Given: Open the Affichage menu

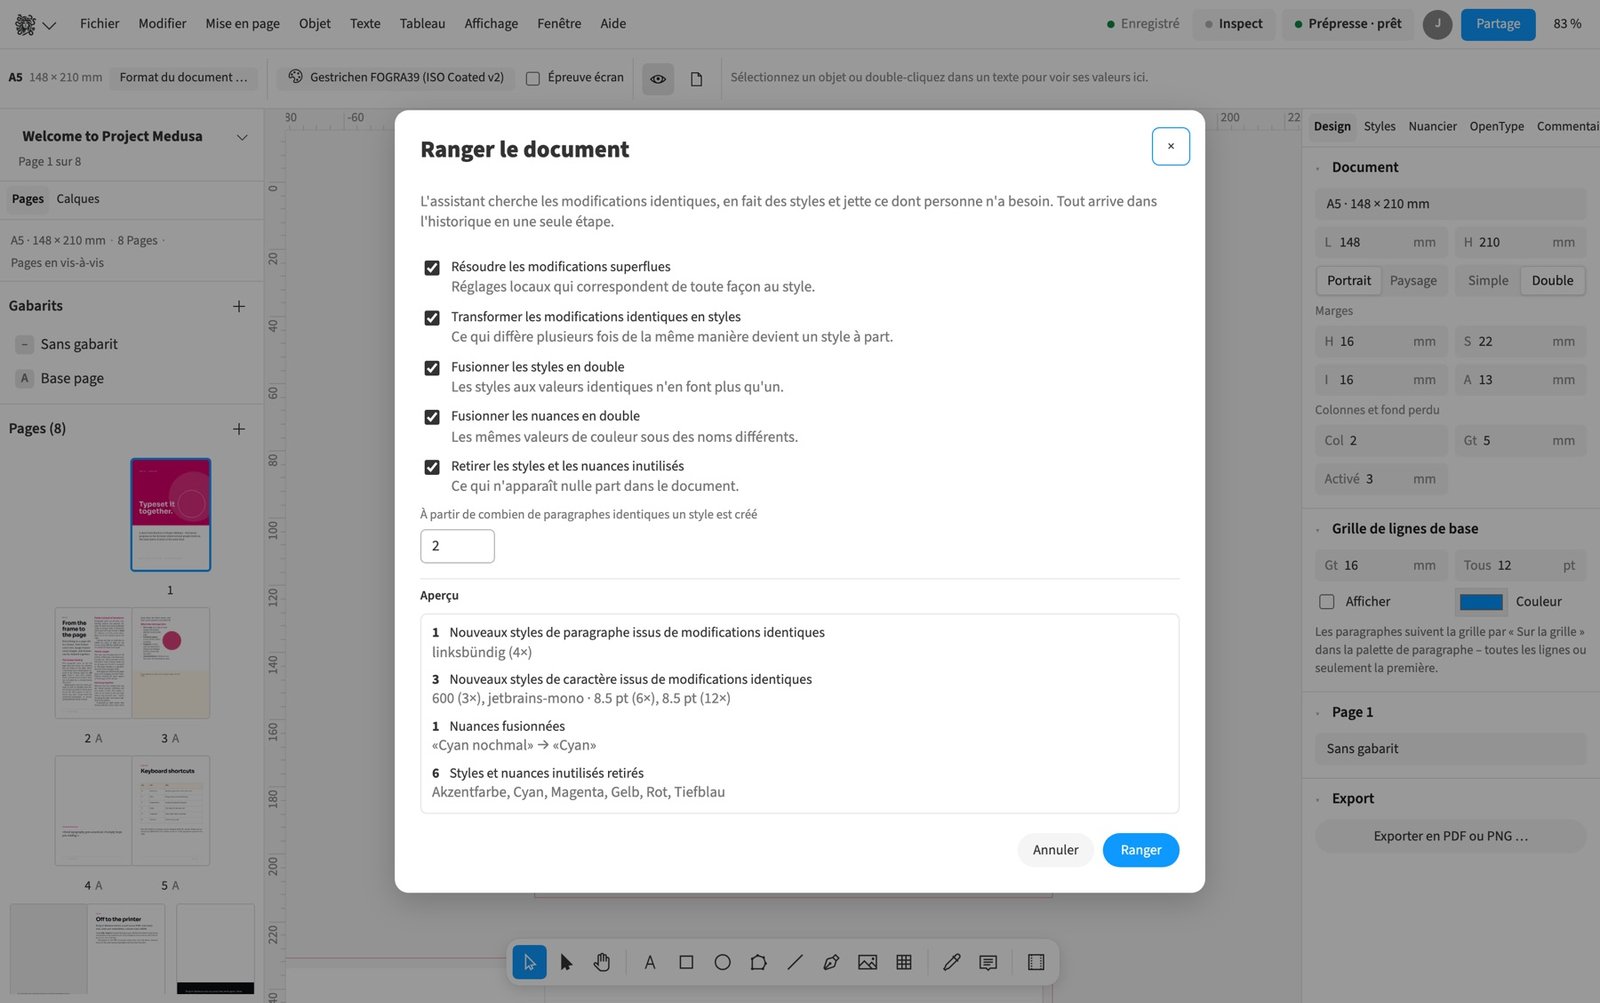Looking at the screenshot, I should point(491,24).
